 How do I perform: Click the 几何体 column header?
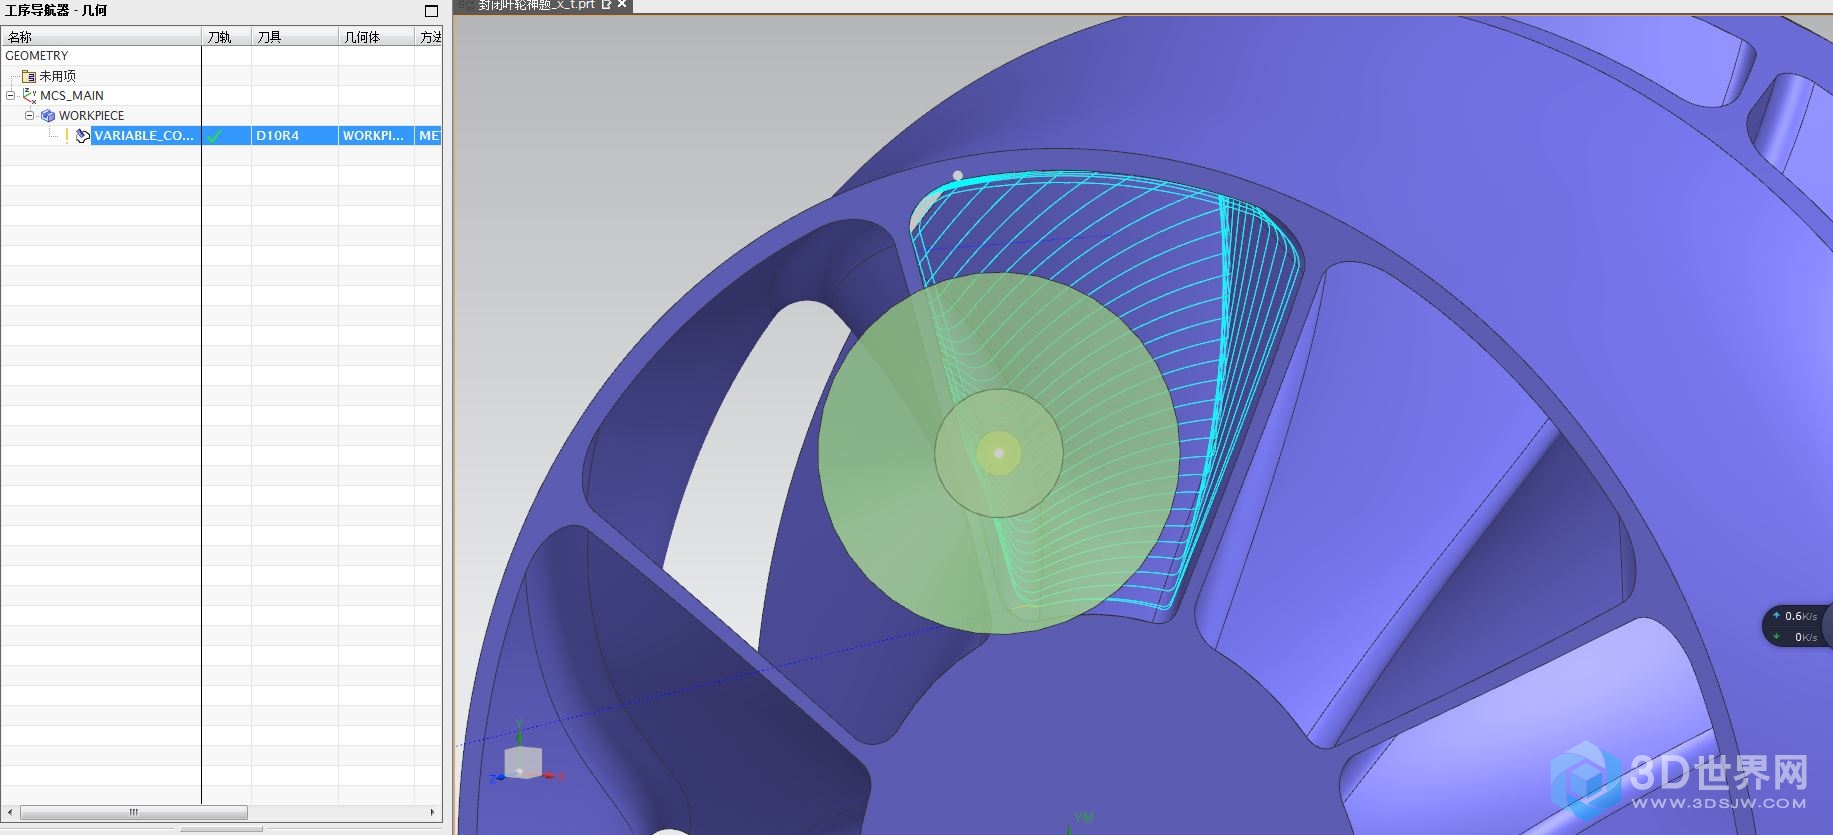376,37
